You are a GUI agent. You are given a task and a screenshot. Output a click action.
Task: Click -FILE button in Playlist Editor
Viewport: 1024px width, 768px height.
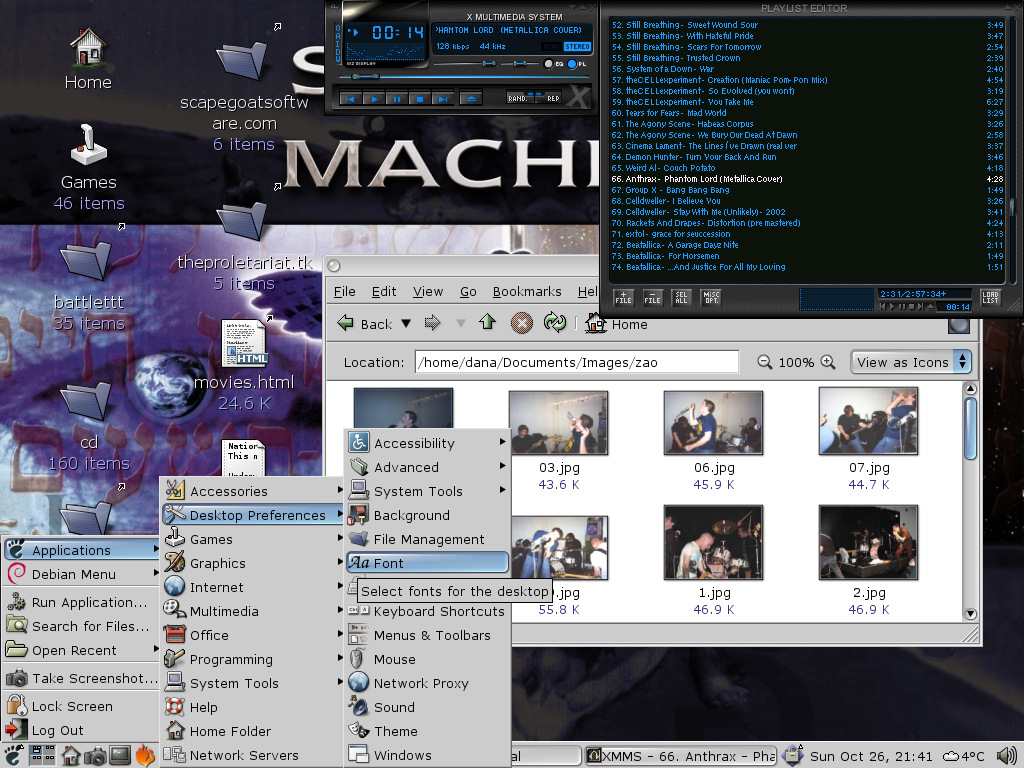[652, 298]
